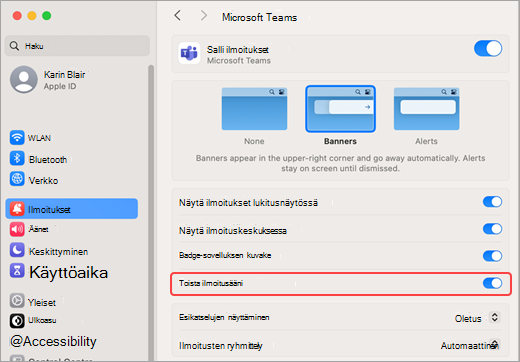Screen dimensions: 520x362
Task: Click the Ulkoasu appearance icon
Action: pos(17,321)
